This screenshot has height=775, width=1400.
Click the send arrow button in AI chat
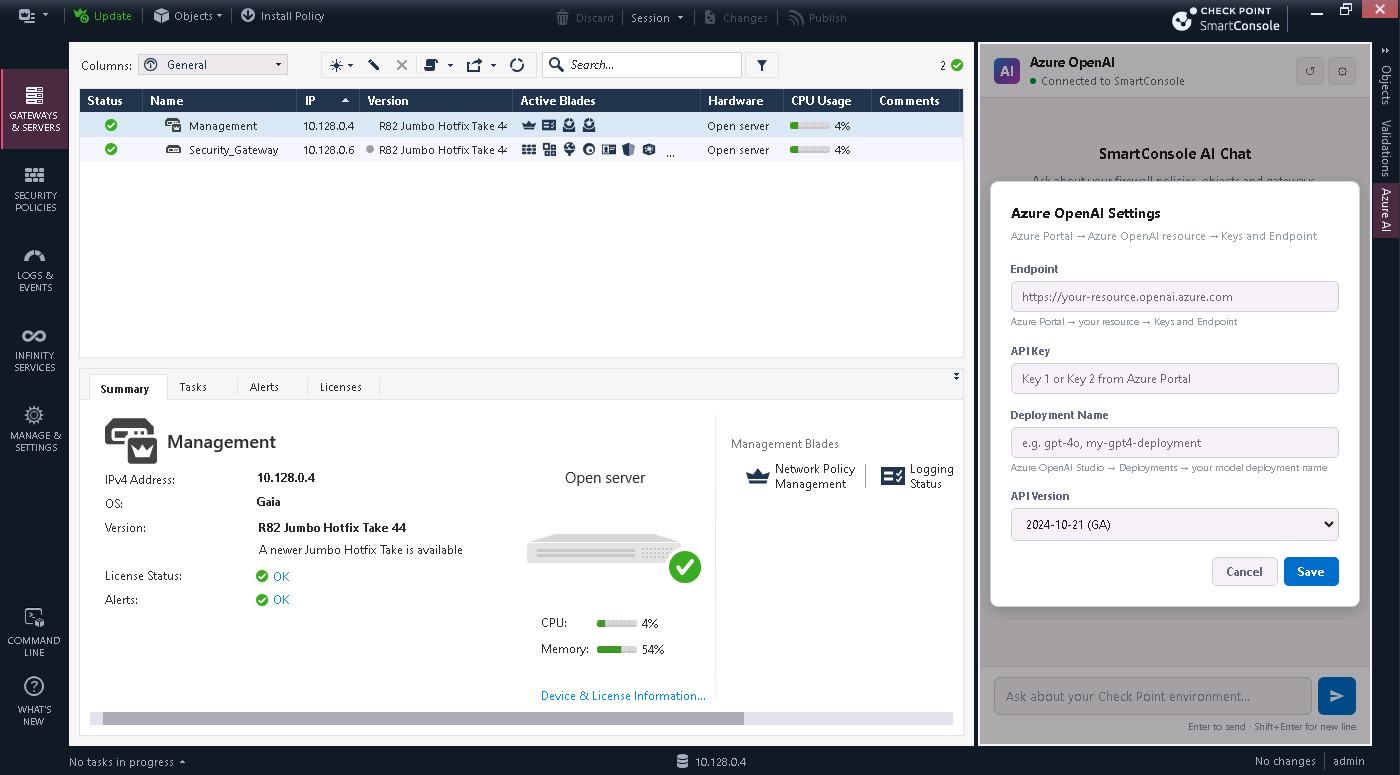pyautogui.click(x=1337, y=696)
